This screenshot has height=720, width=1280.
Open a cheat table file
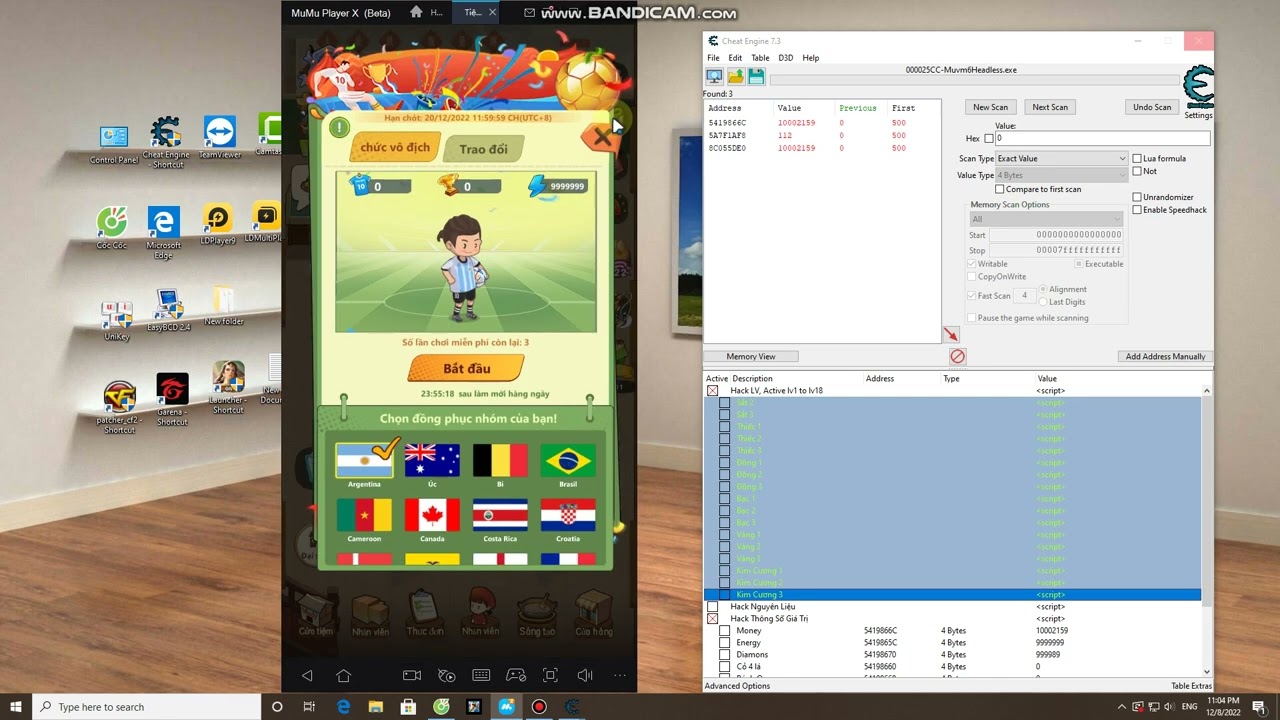tap(735, 76)
